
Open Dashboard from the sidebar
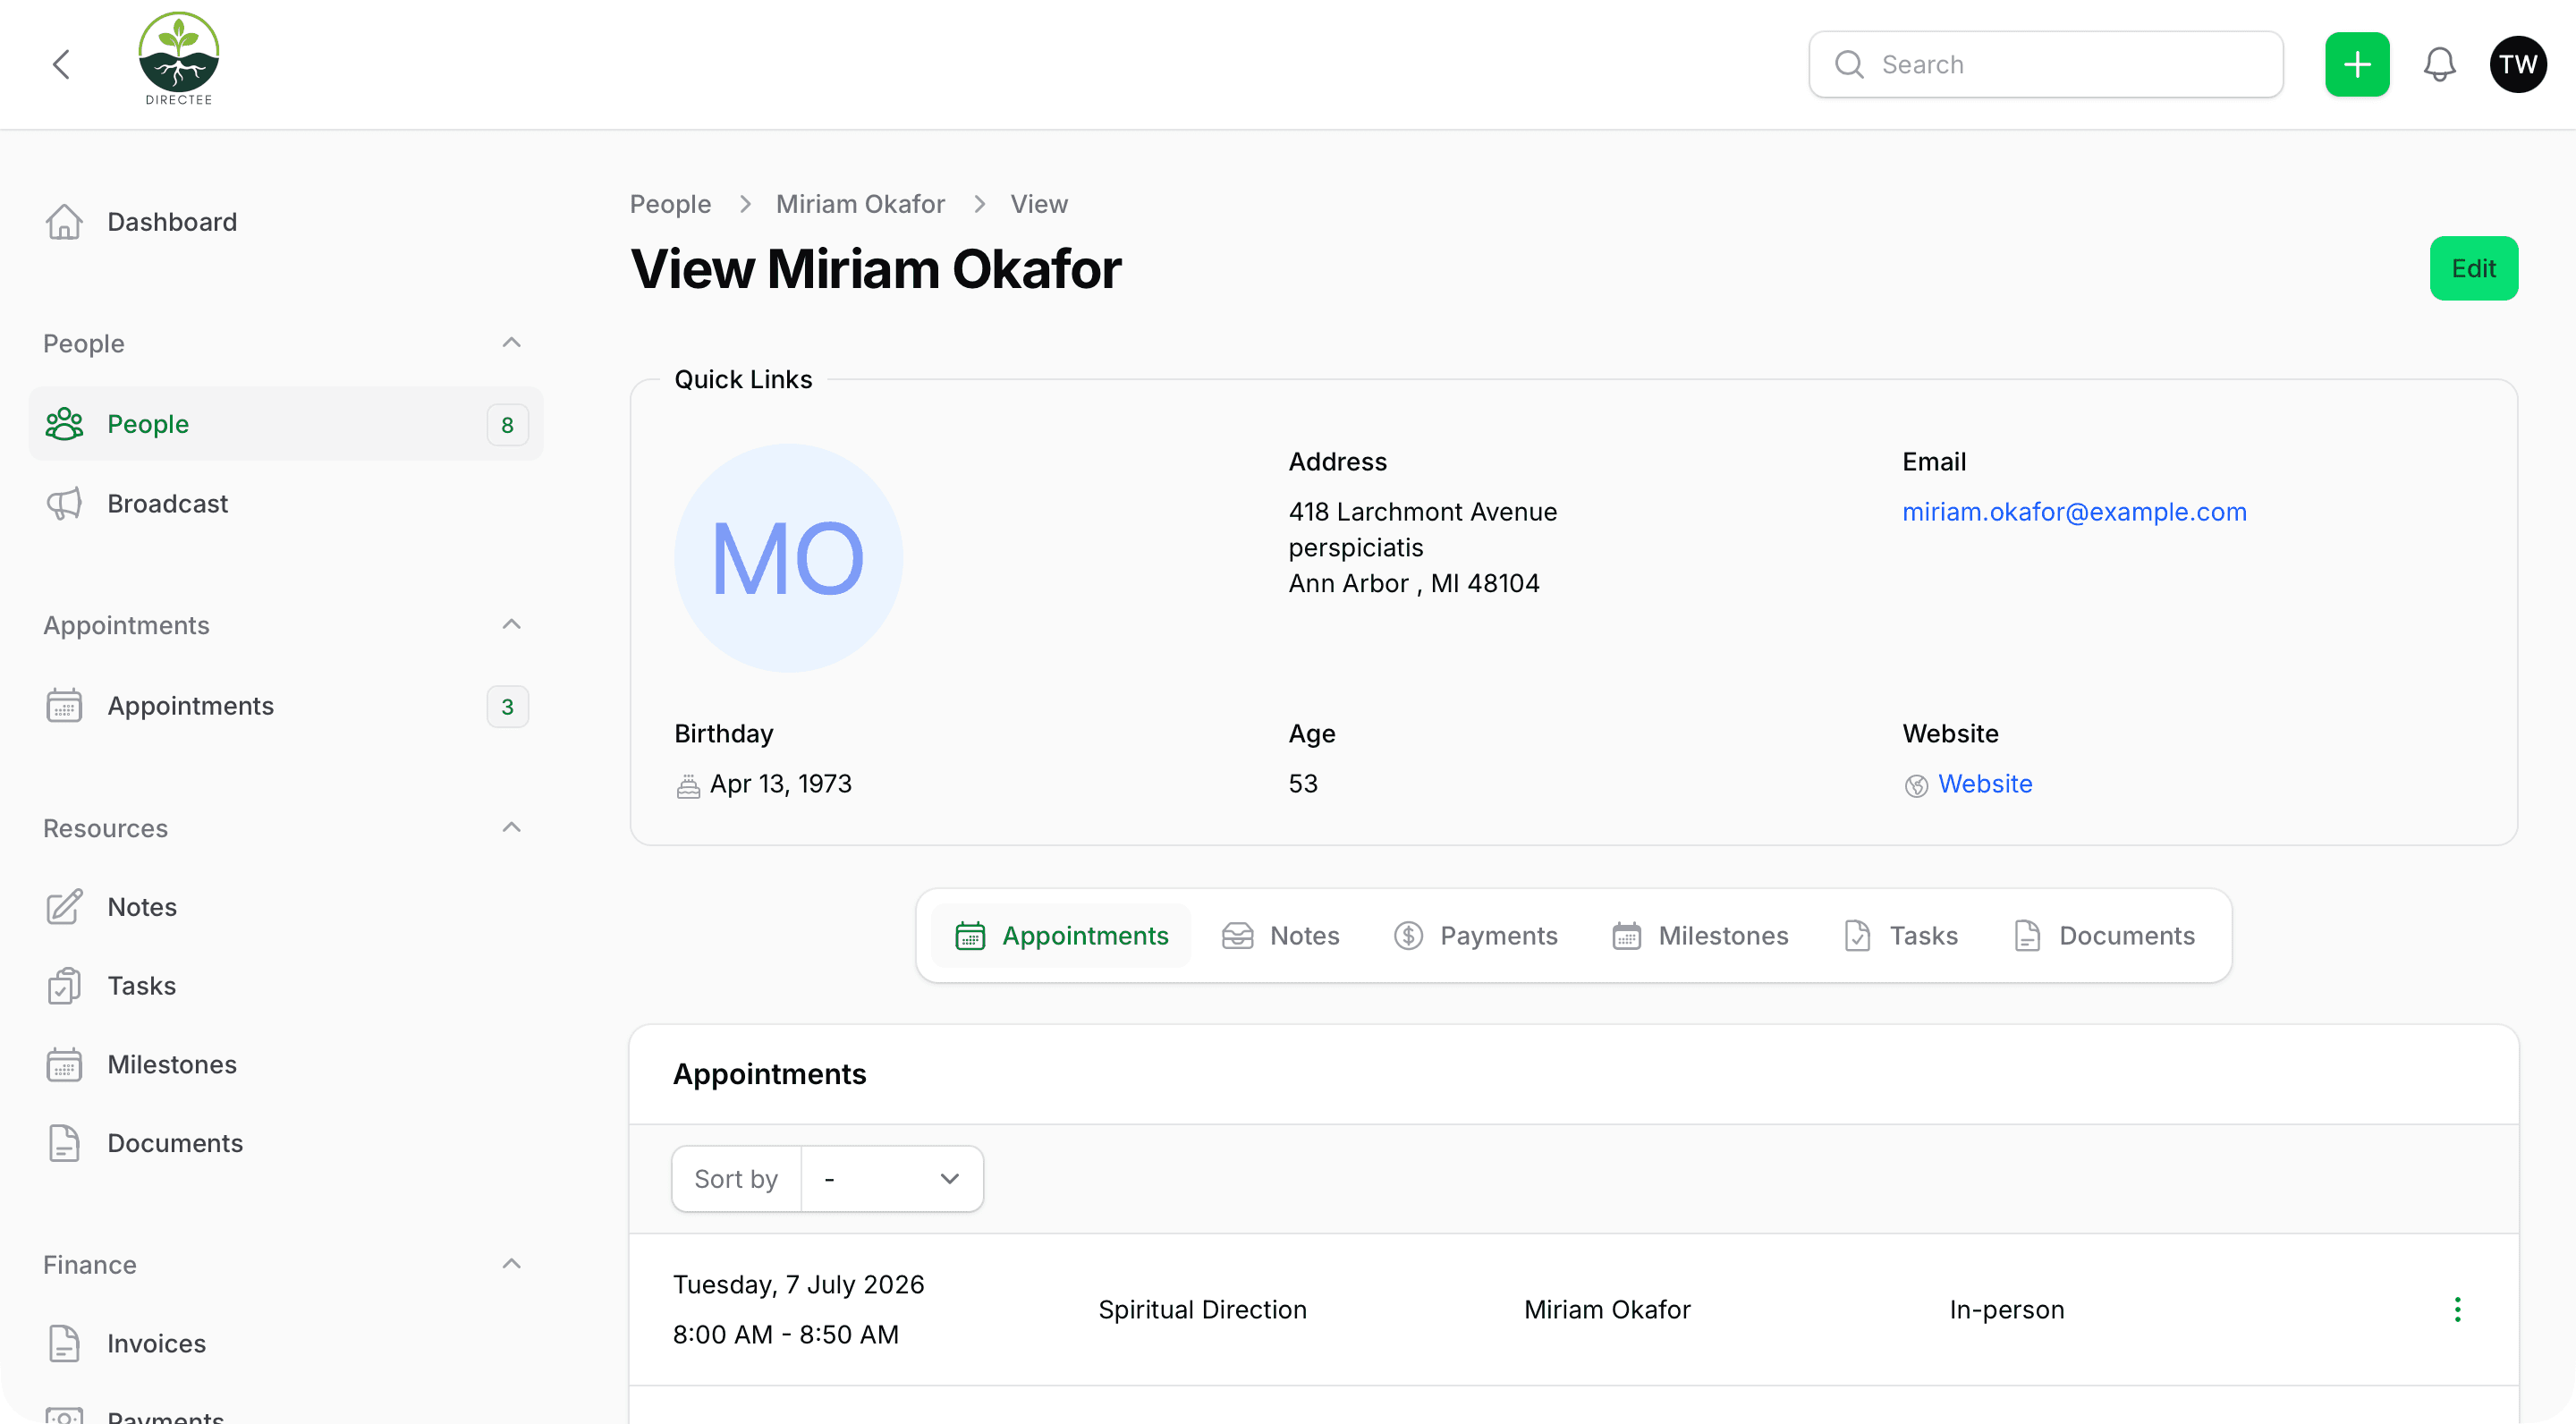(x=286, y=222)
